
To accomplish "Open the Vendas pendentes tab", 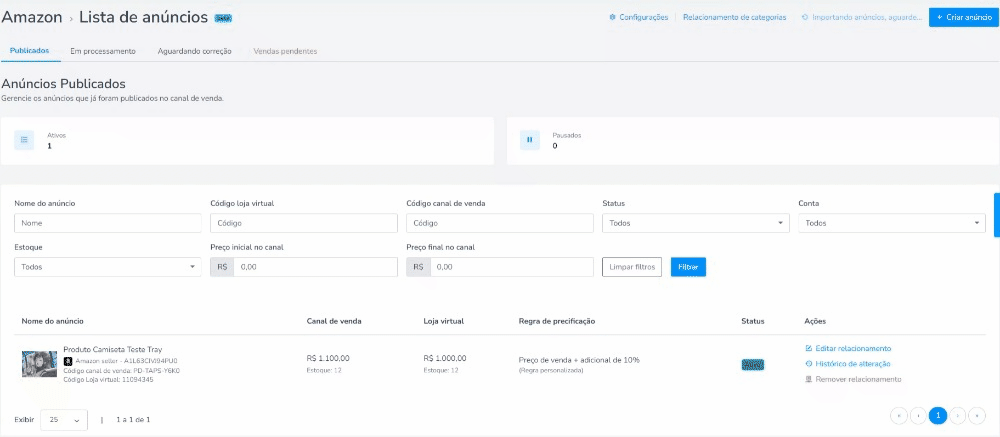I will [285, 51].
